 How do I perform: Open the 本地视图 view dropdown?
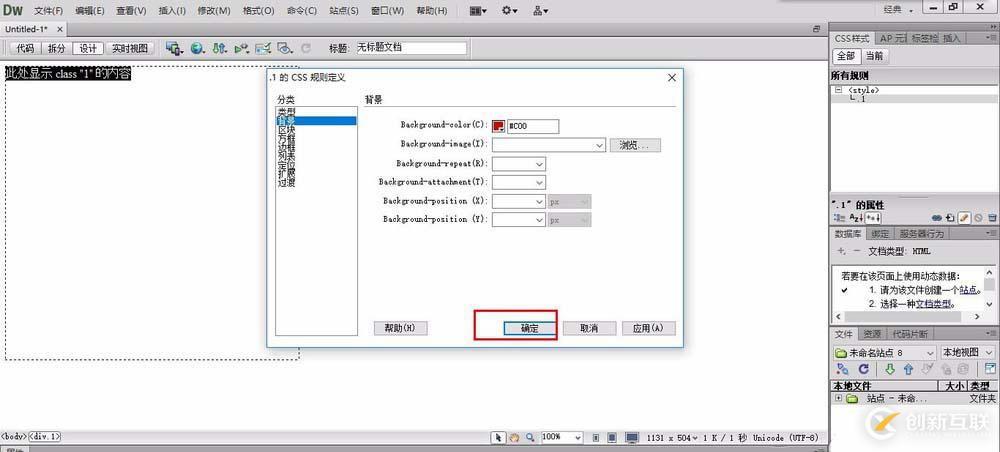967,353
